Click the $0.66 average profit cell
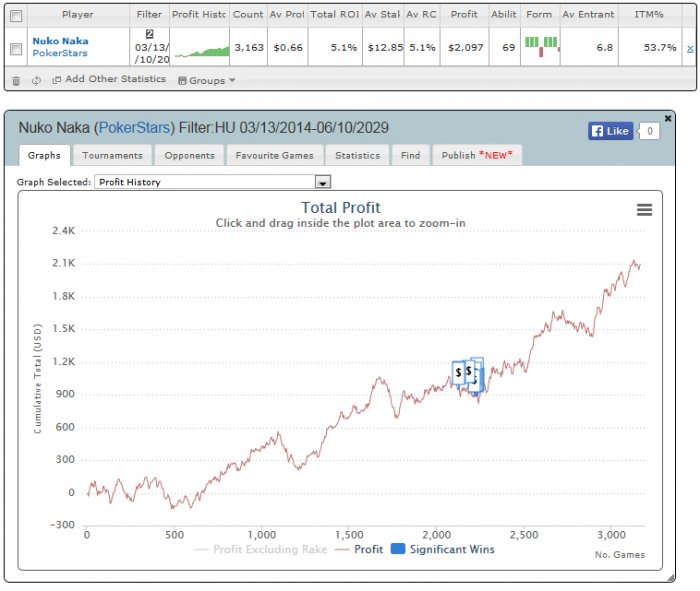700x591 pixels. (288, 48)
